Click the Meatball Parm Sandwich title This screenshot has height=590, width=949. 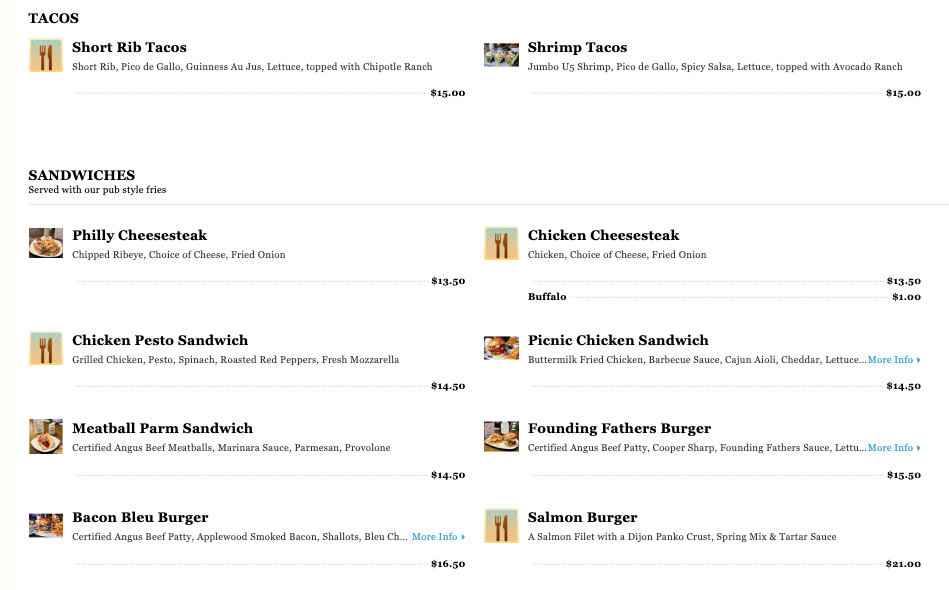(162, 428)
